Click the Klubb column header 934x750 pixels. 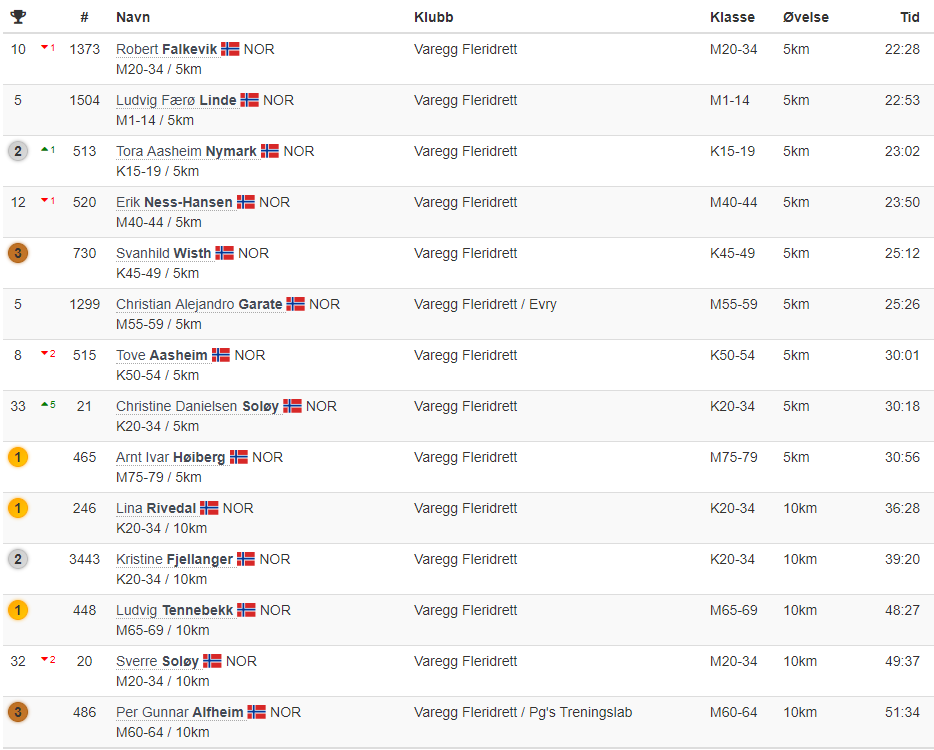click(x=433, y=17)
